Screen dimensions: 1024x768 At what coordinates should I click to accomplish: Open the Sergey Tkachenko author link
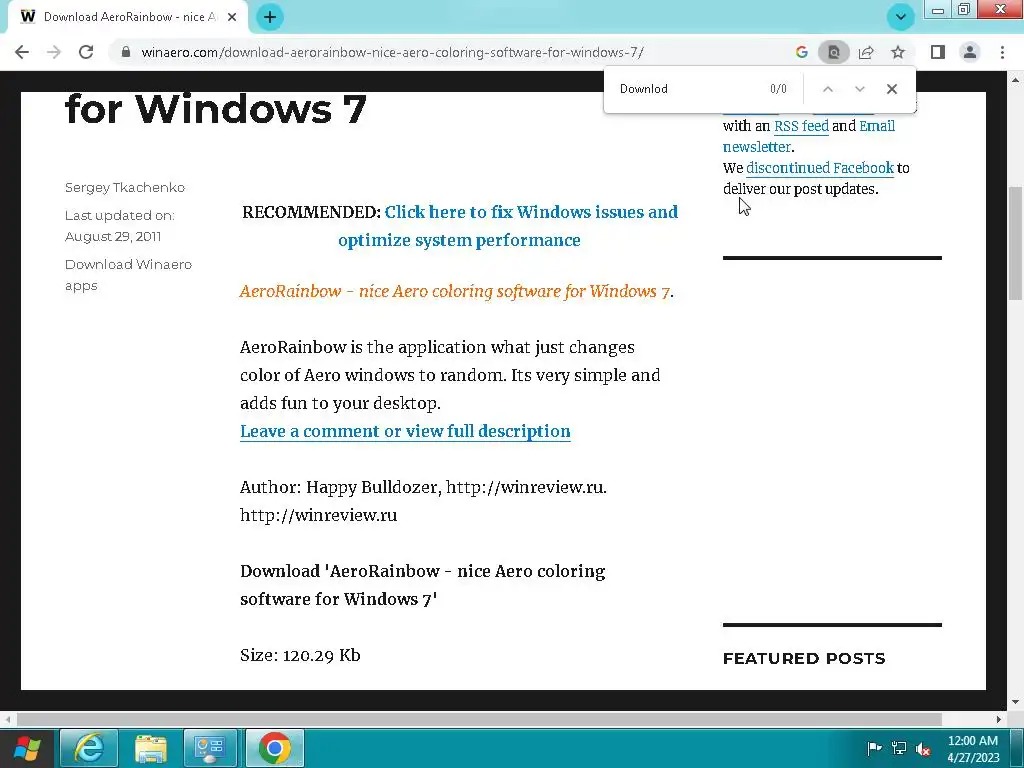coord(125,187)
